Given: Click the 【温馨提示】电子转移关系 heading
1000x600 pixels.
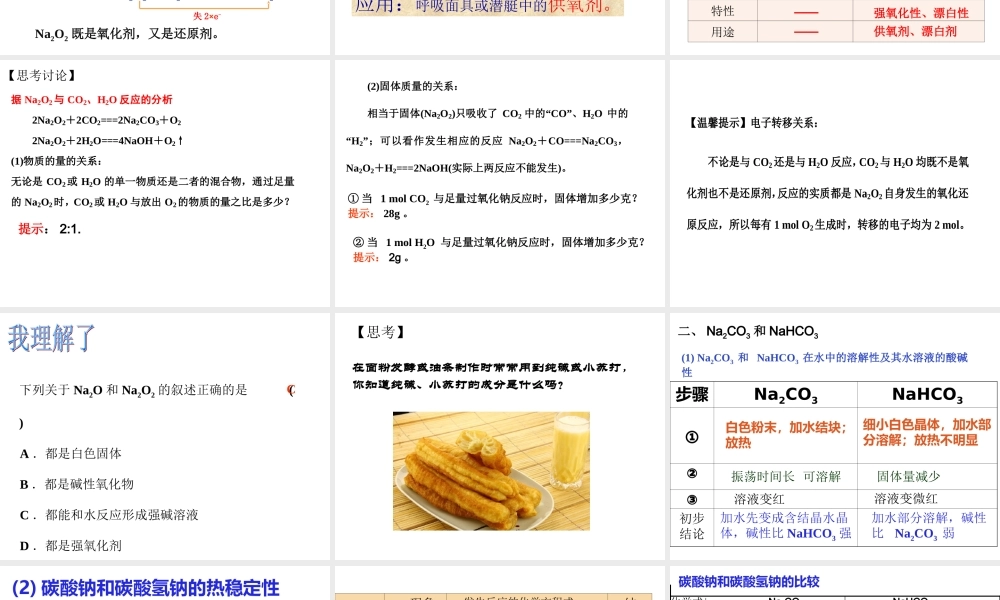Looking at the screenshot, I should (752, 123).
